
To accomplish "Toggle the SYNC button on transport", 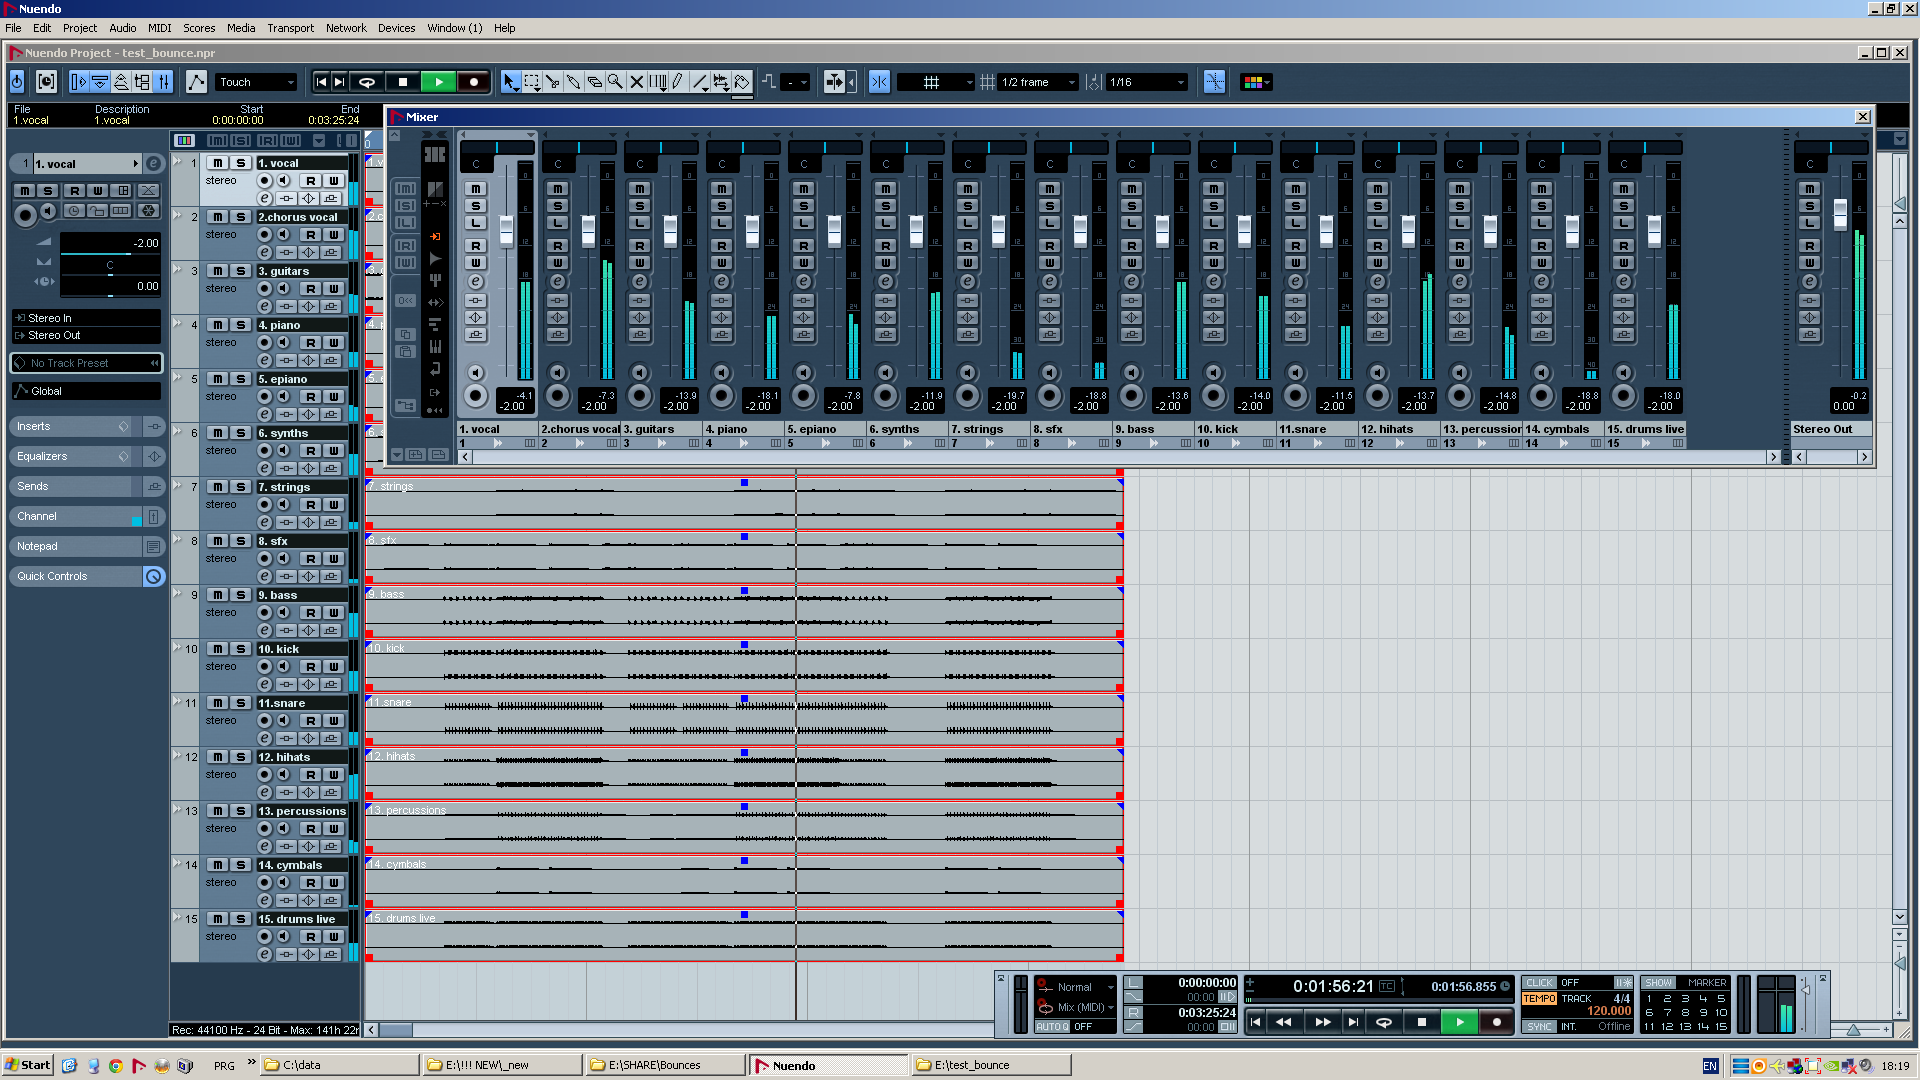I will click(1540, 1027).
